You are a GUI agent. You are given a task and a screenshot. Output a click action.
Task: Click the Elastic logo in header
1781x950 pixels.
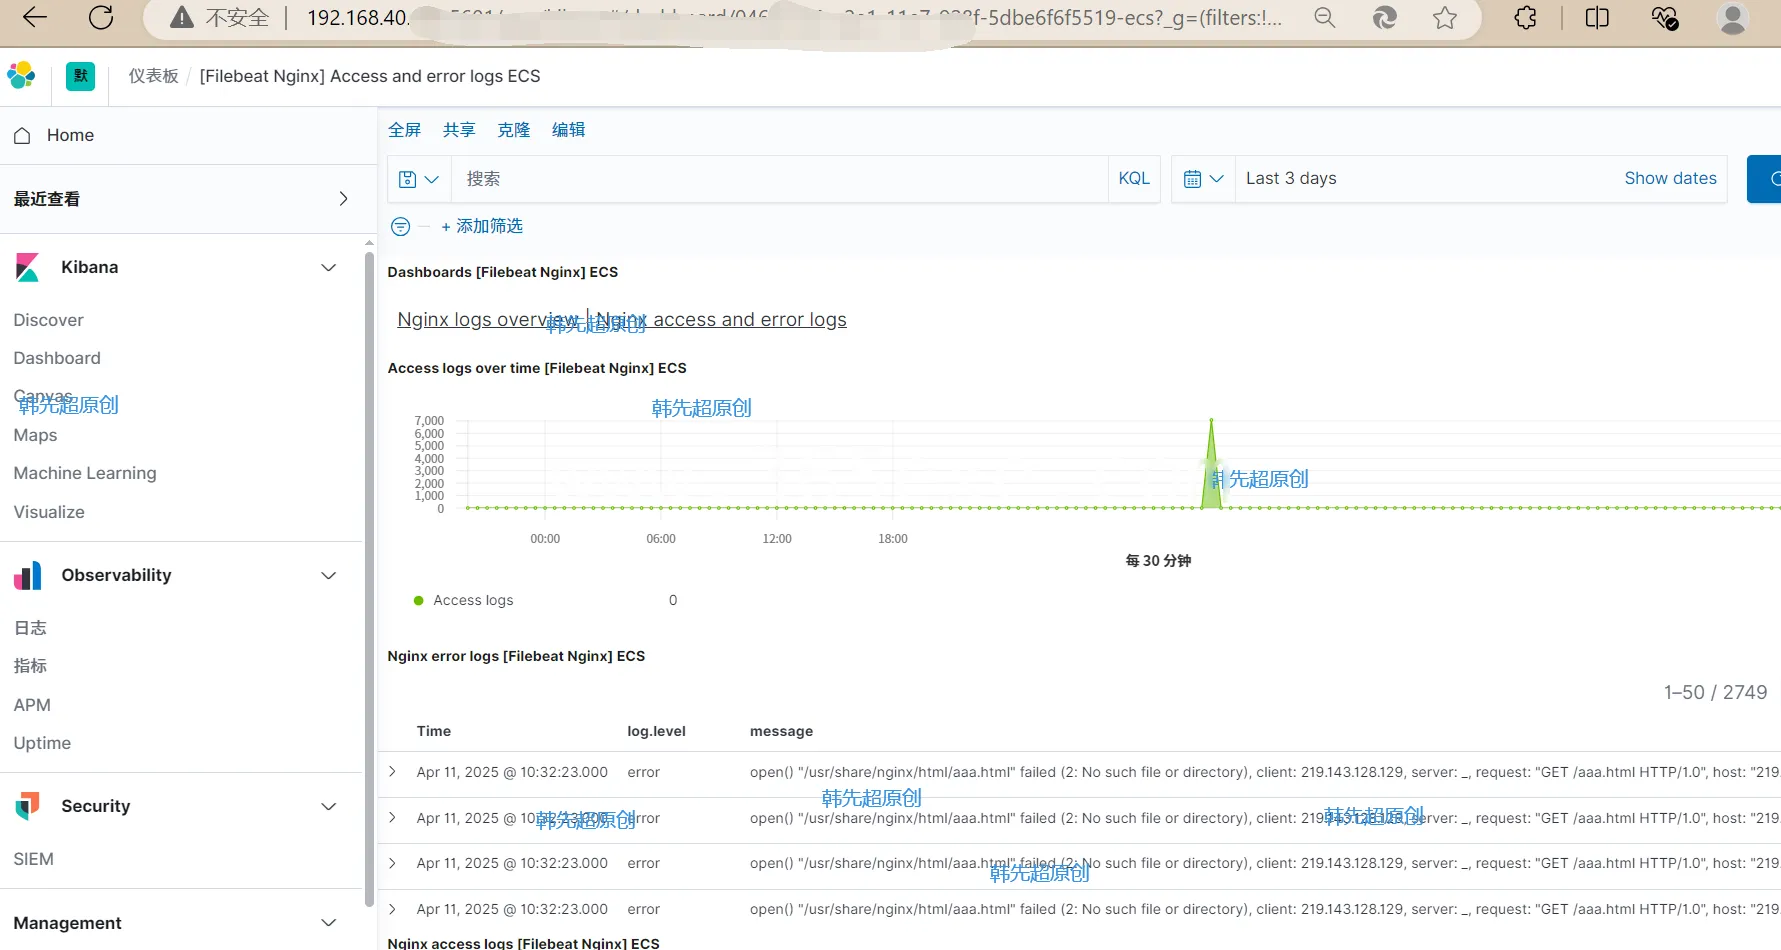point(21,75)
